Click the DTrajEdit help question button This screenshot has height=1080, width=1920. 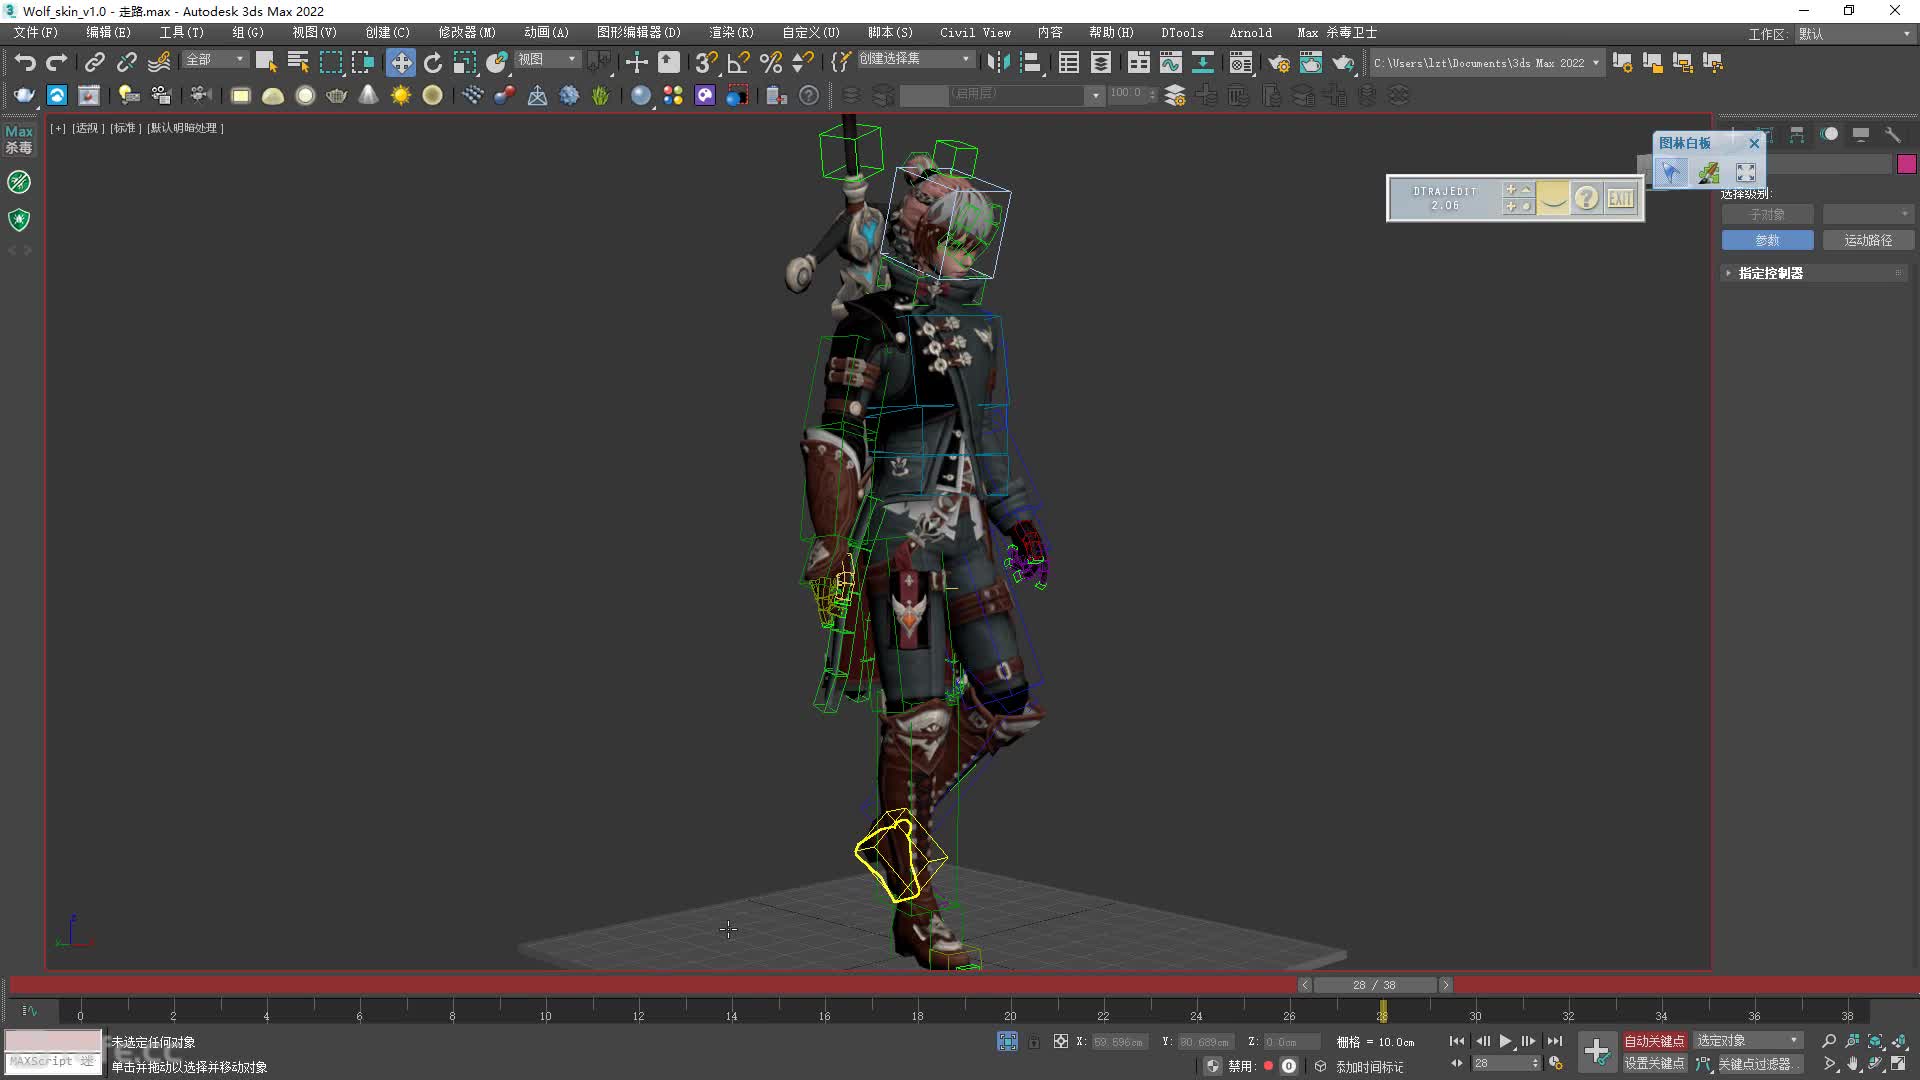1586,198
